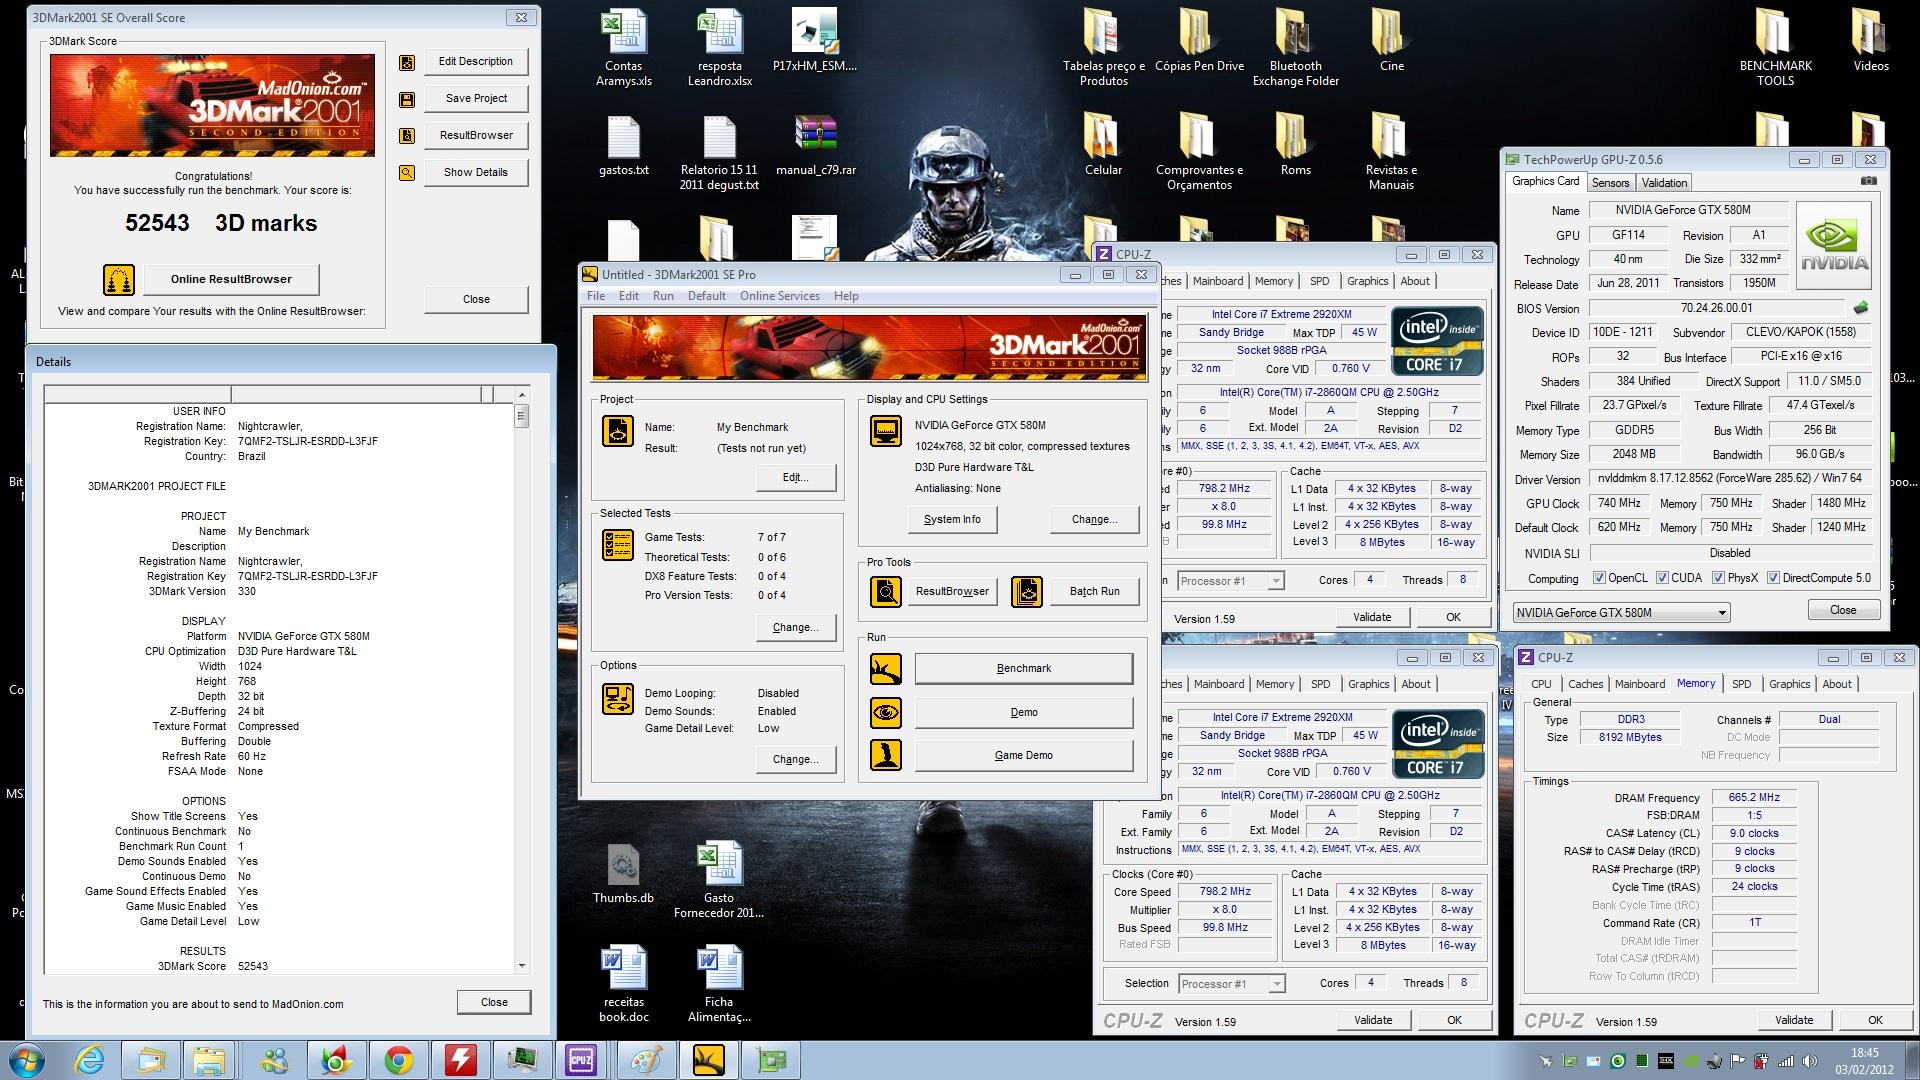This screenshot has height=1080, width=1920.
Task: Toggle the DirectCompute 5.0 checkbox
Action: (1773, 578)
